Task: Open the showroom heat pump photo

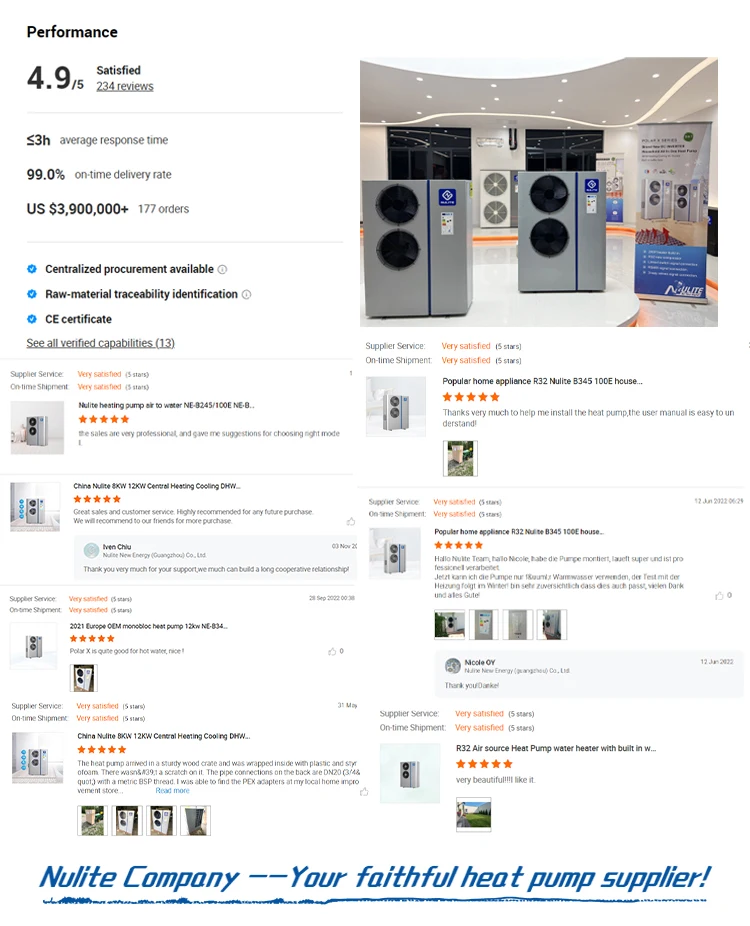Action: (539, 191)
